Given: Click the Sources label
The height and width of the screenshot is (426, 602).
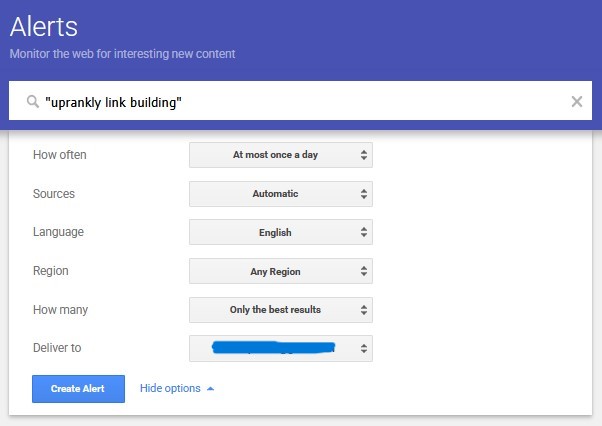Looking at the screenshot, I should 54,194.
